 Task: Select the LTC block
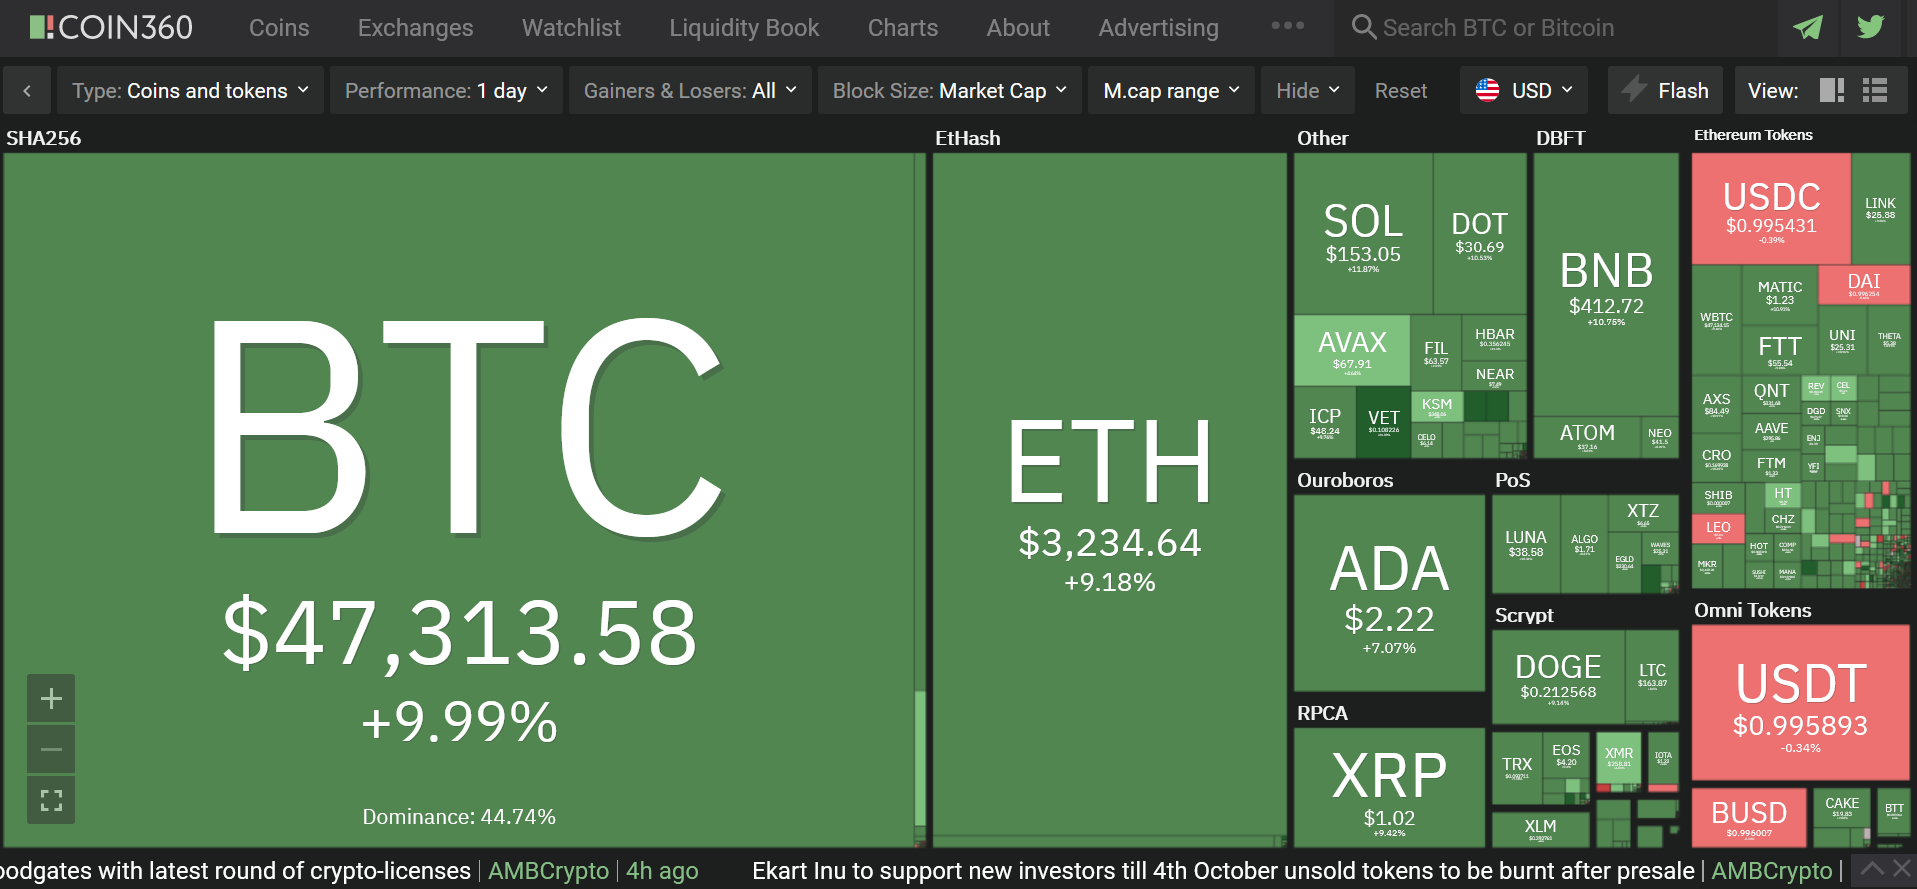(1652, 677)
